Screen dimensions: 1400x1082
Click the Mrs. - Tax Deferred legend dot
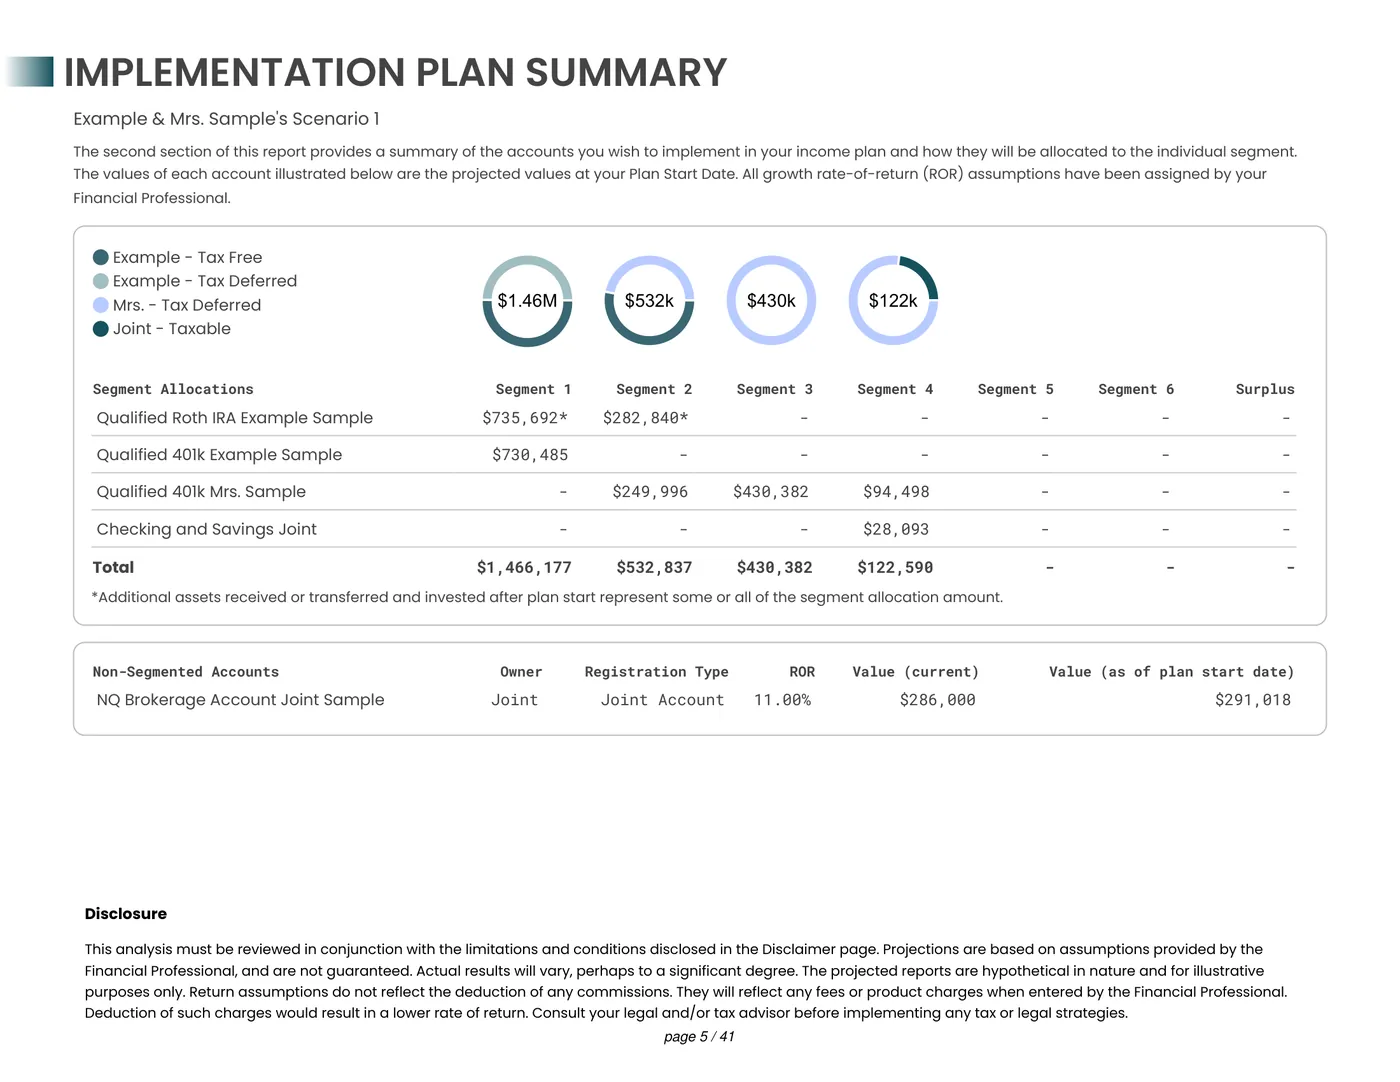click(101, 305)
